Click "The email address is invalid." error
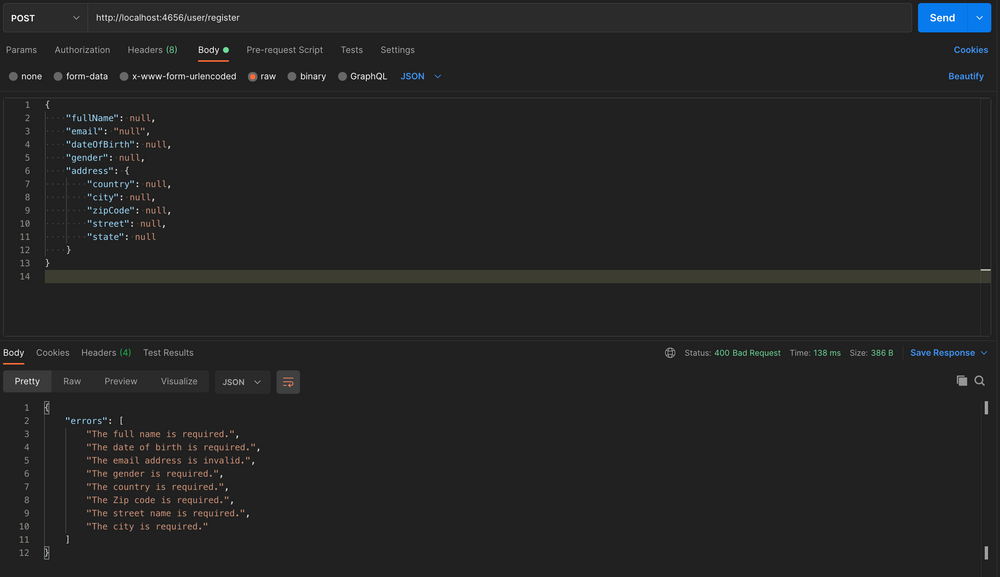1000x577 pixels. tap(168, 460)
